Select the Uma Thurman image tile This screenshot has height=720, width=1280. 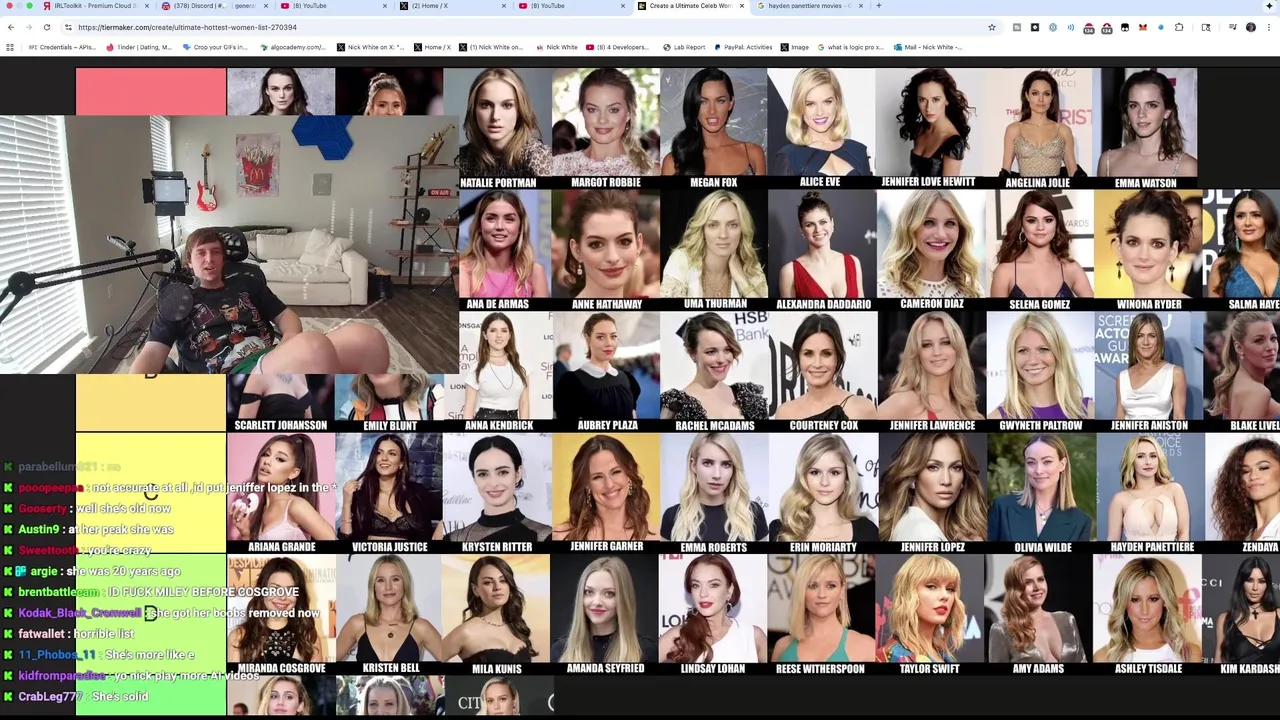coord(713,251)
